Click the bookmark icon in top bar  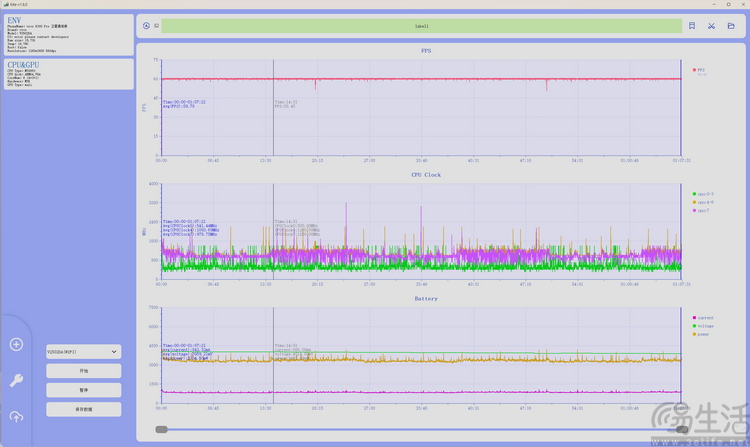pyautogui.click(x=692, y=26)
